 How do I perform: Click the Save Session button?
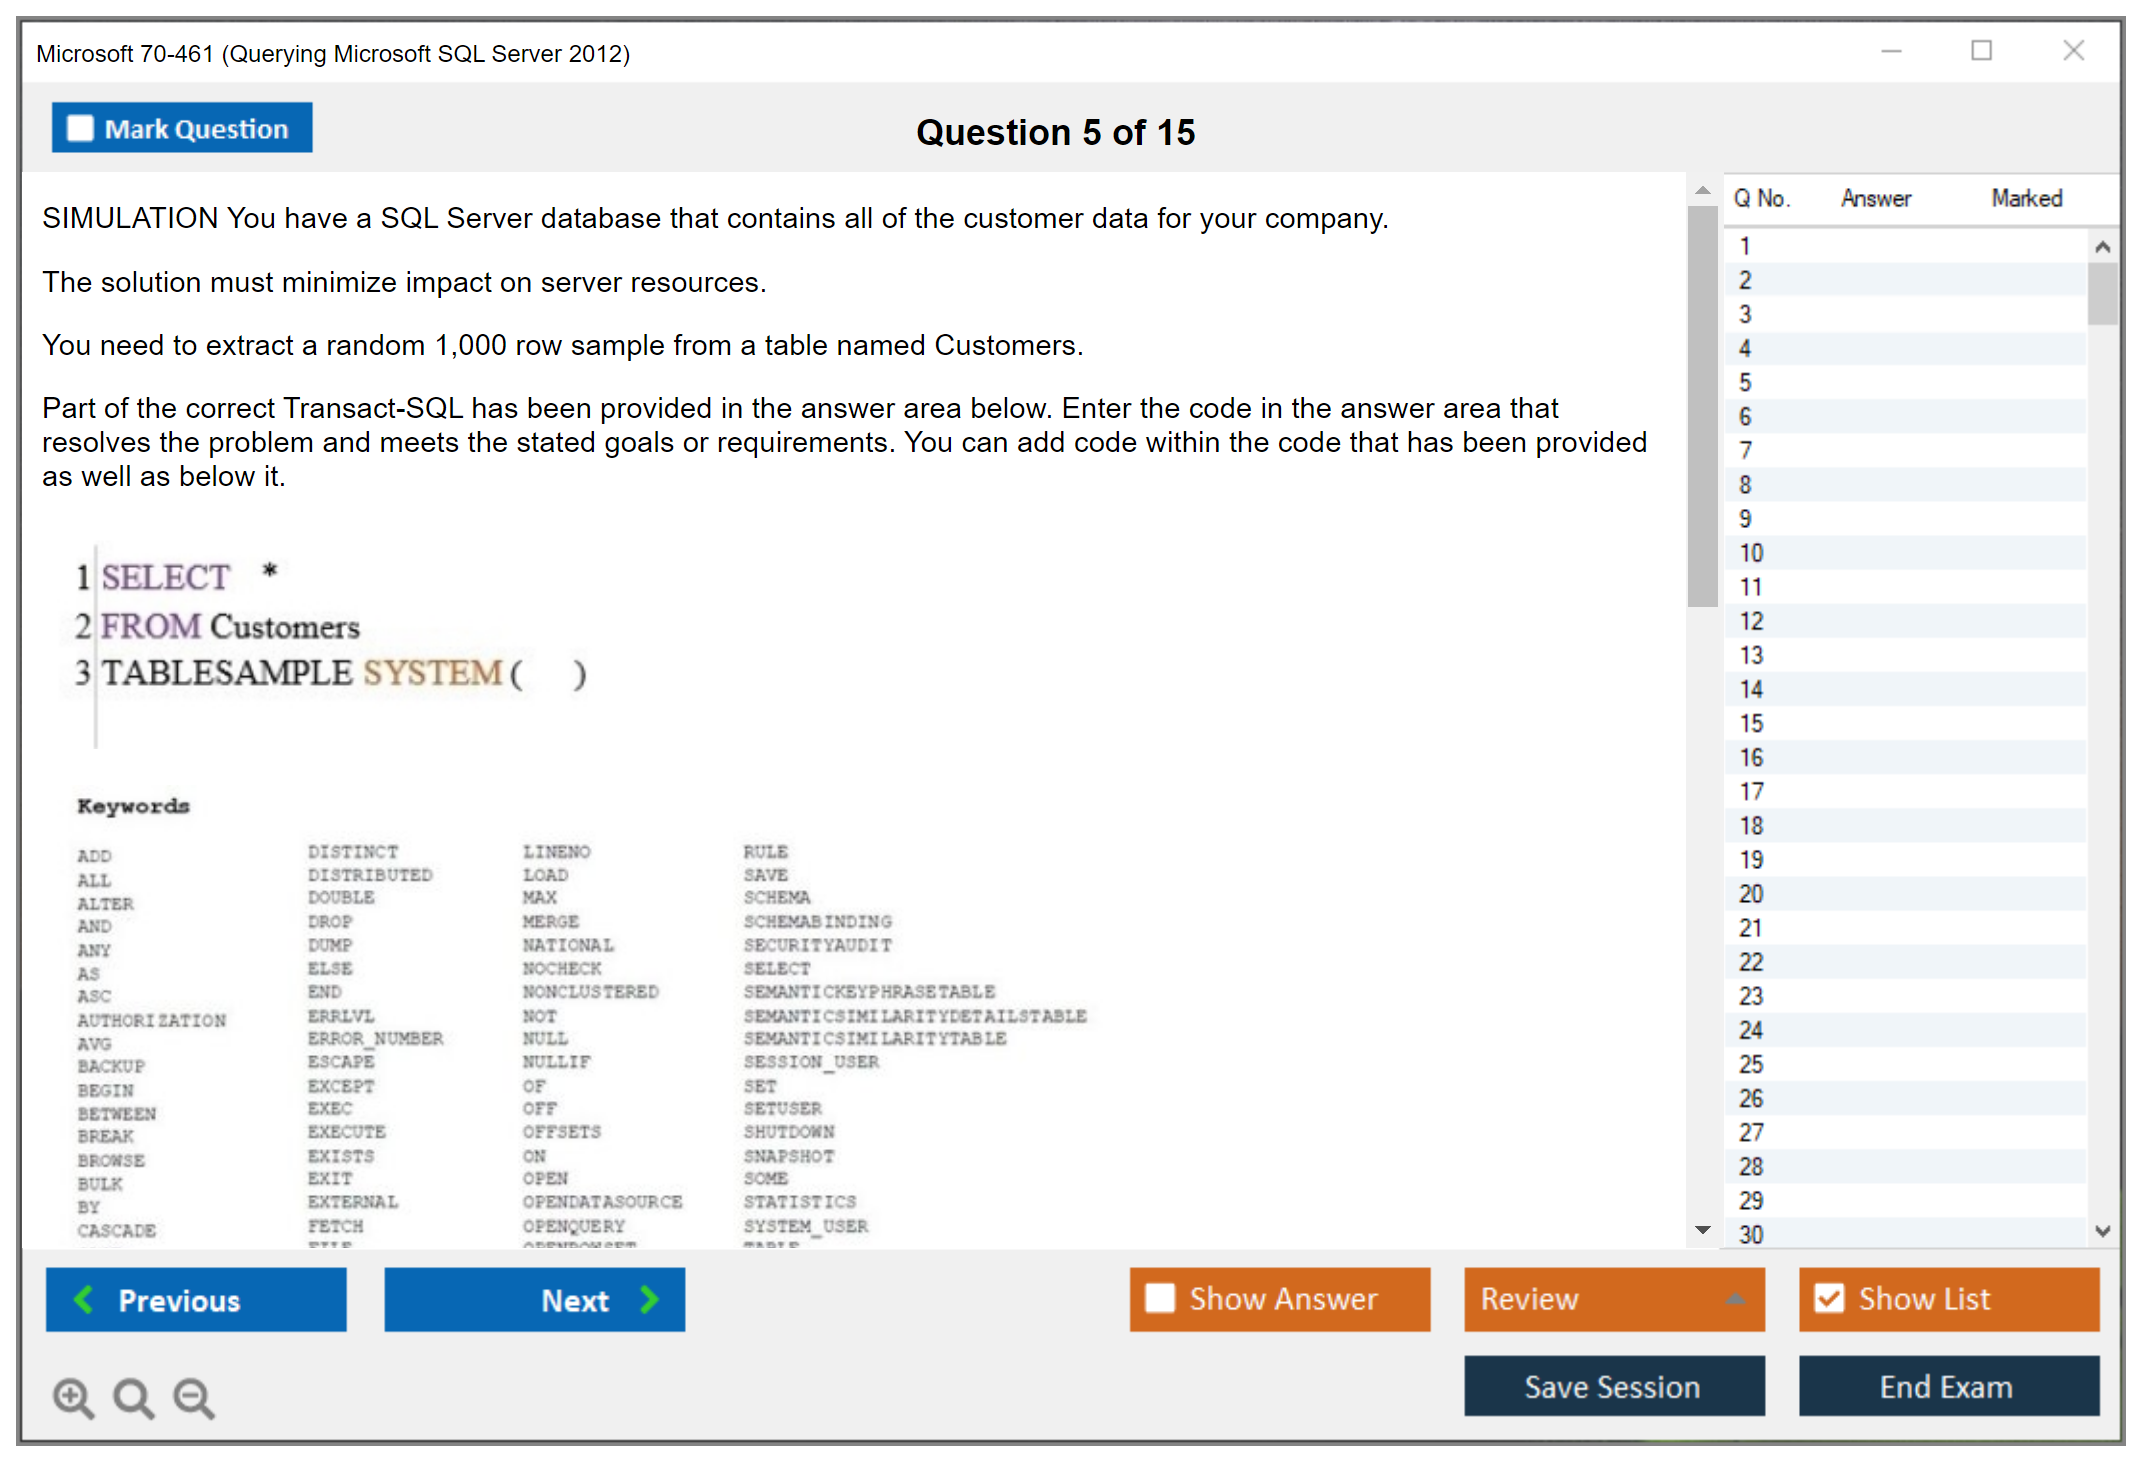tap(1613, 1386)
